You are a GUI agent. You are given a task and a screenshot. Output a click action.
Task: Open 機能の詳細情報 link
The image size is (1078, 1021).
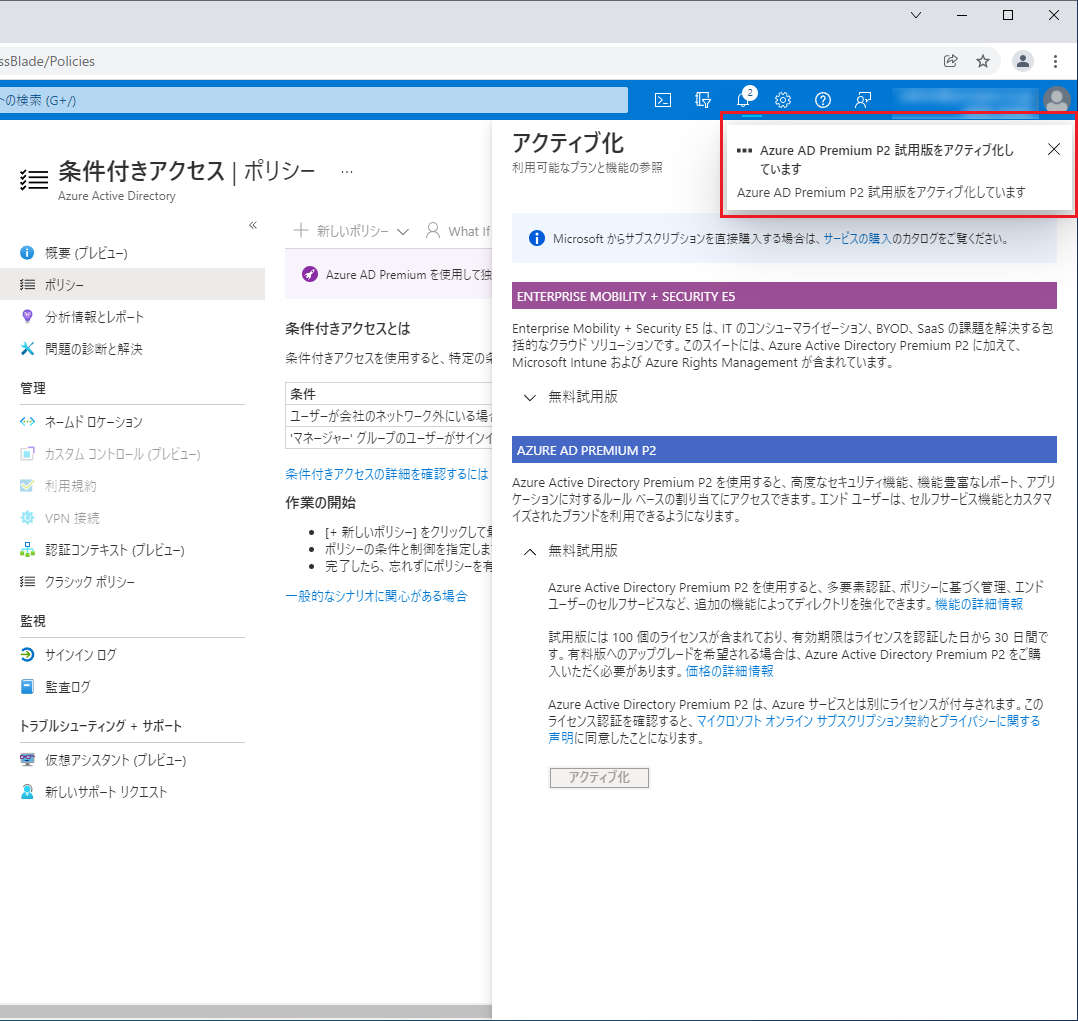tap(979, 604)
